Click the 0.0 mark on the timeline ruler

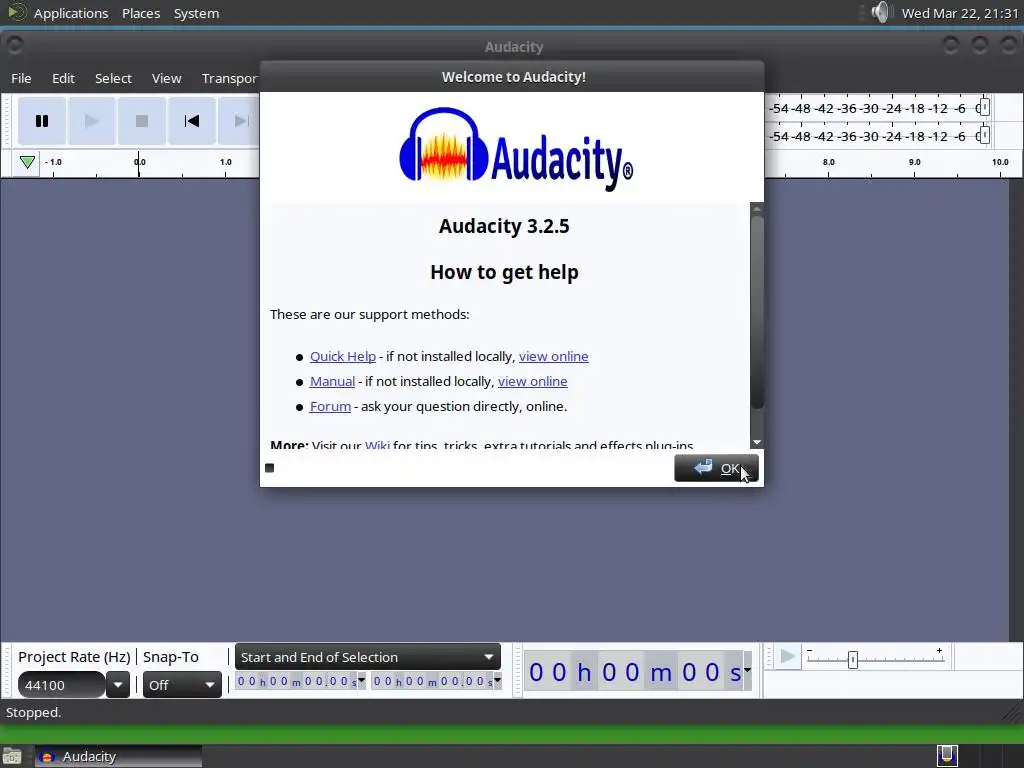point(140,162)
